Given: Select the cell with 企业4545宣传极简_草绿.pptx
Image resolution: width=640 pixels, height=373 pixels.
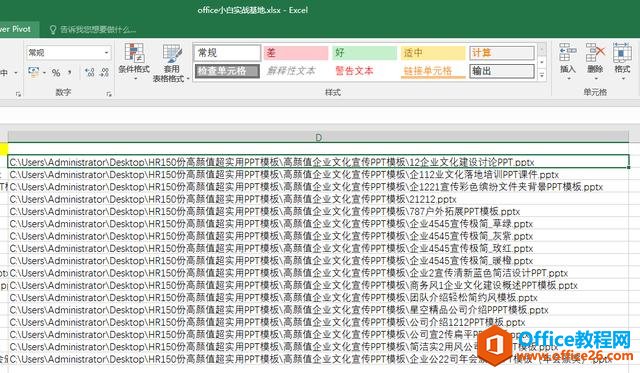Looking at the screenshot, I should pos(318,224).
